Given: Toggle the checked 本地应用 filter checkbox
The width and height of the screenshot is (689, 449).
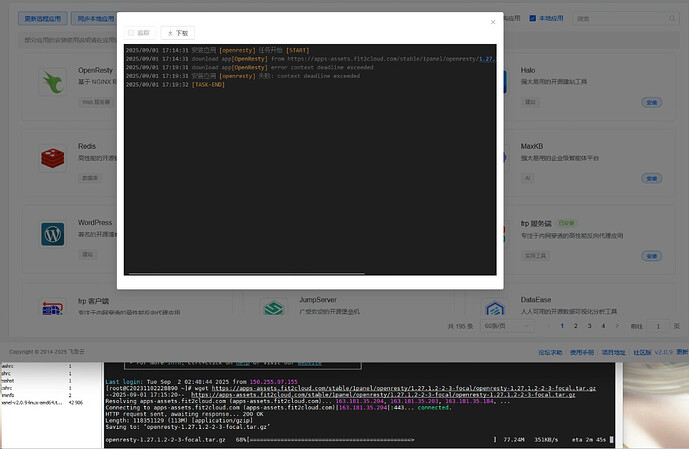Looking at the screenshot, I should [x=533, y=18].
